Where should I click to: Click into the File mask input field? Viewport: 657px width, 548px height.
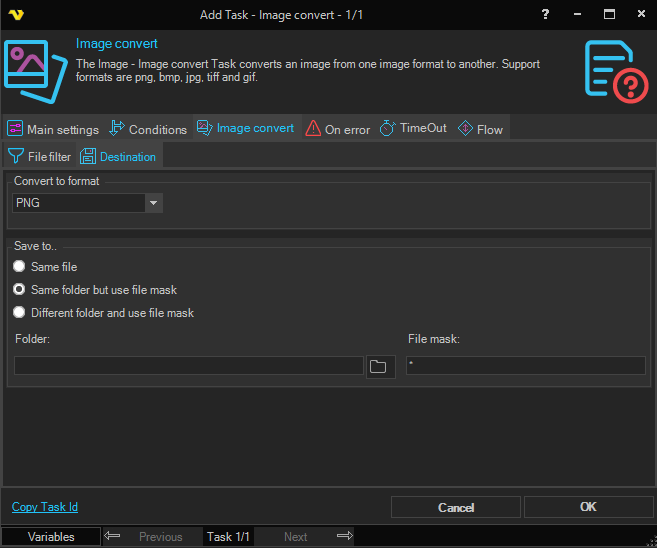[x=525, y=366]
